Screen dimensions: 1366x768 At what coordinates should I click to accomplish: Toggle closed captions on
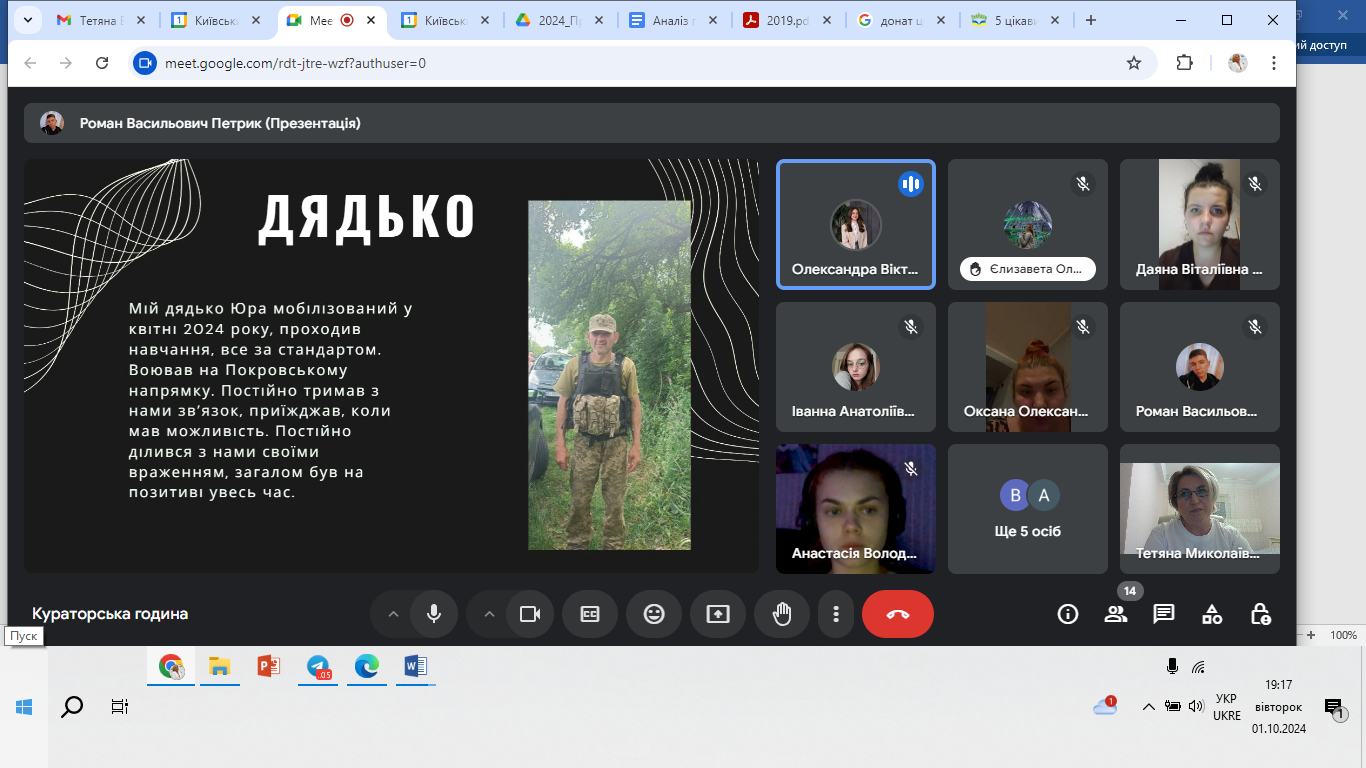point(590,614)
